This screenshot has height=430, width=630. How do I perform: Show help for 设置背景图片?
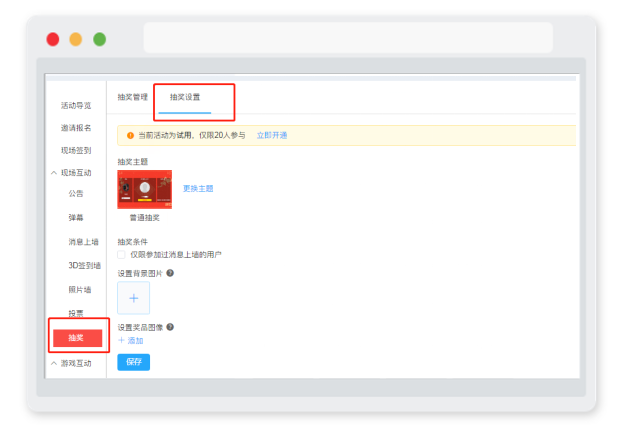pyautogui.click(x=170, y=273)
